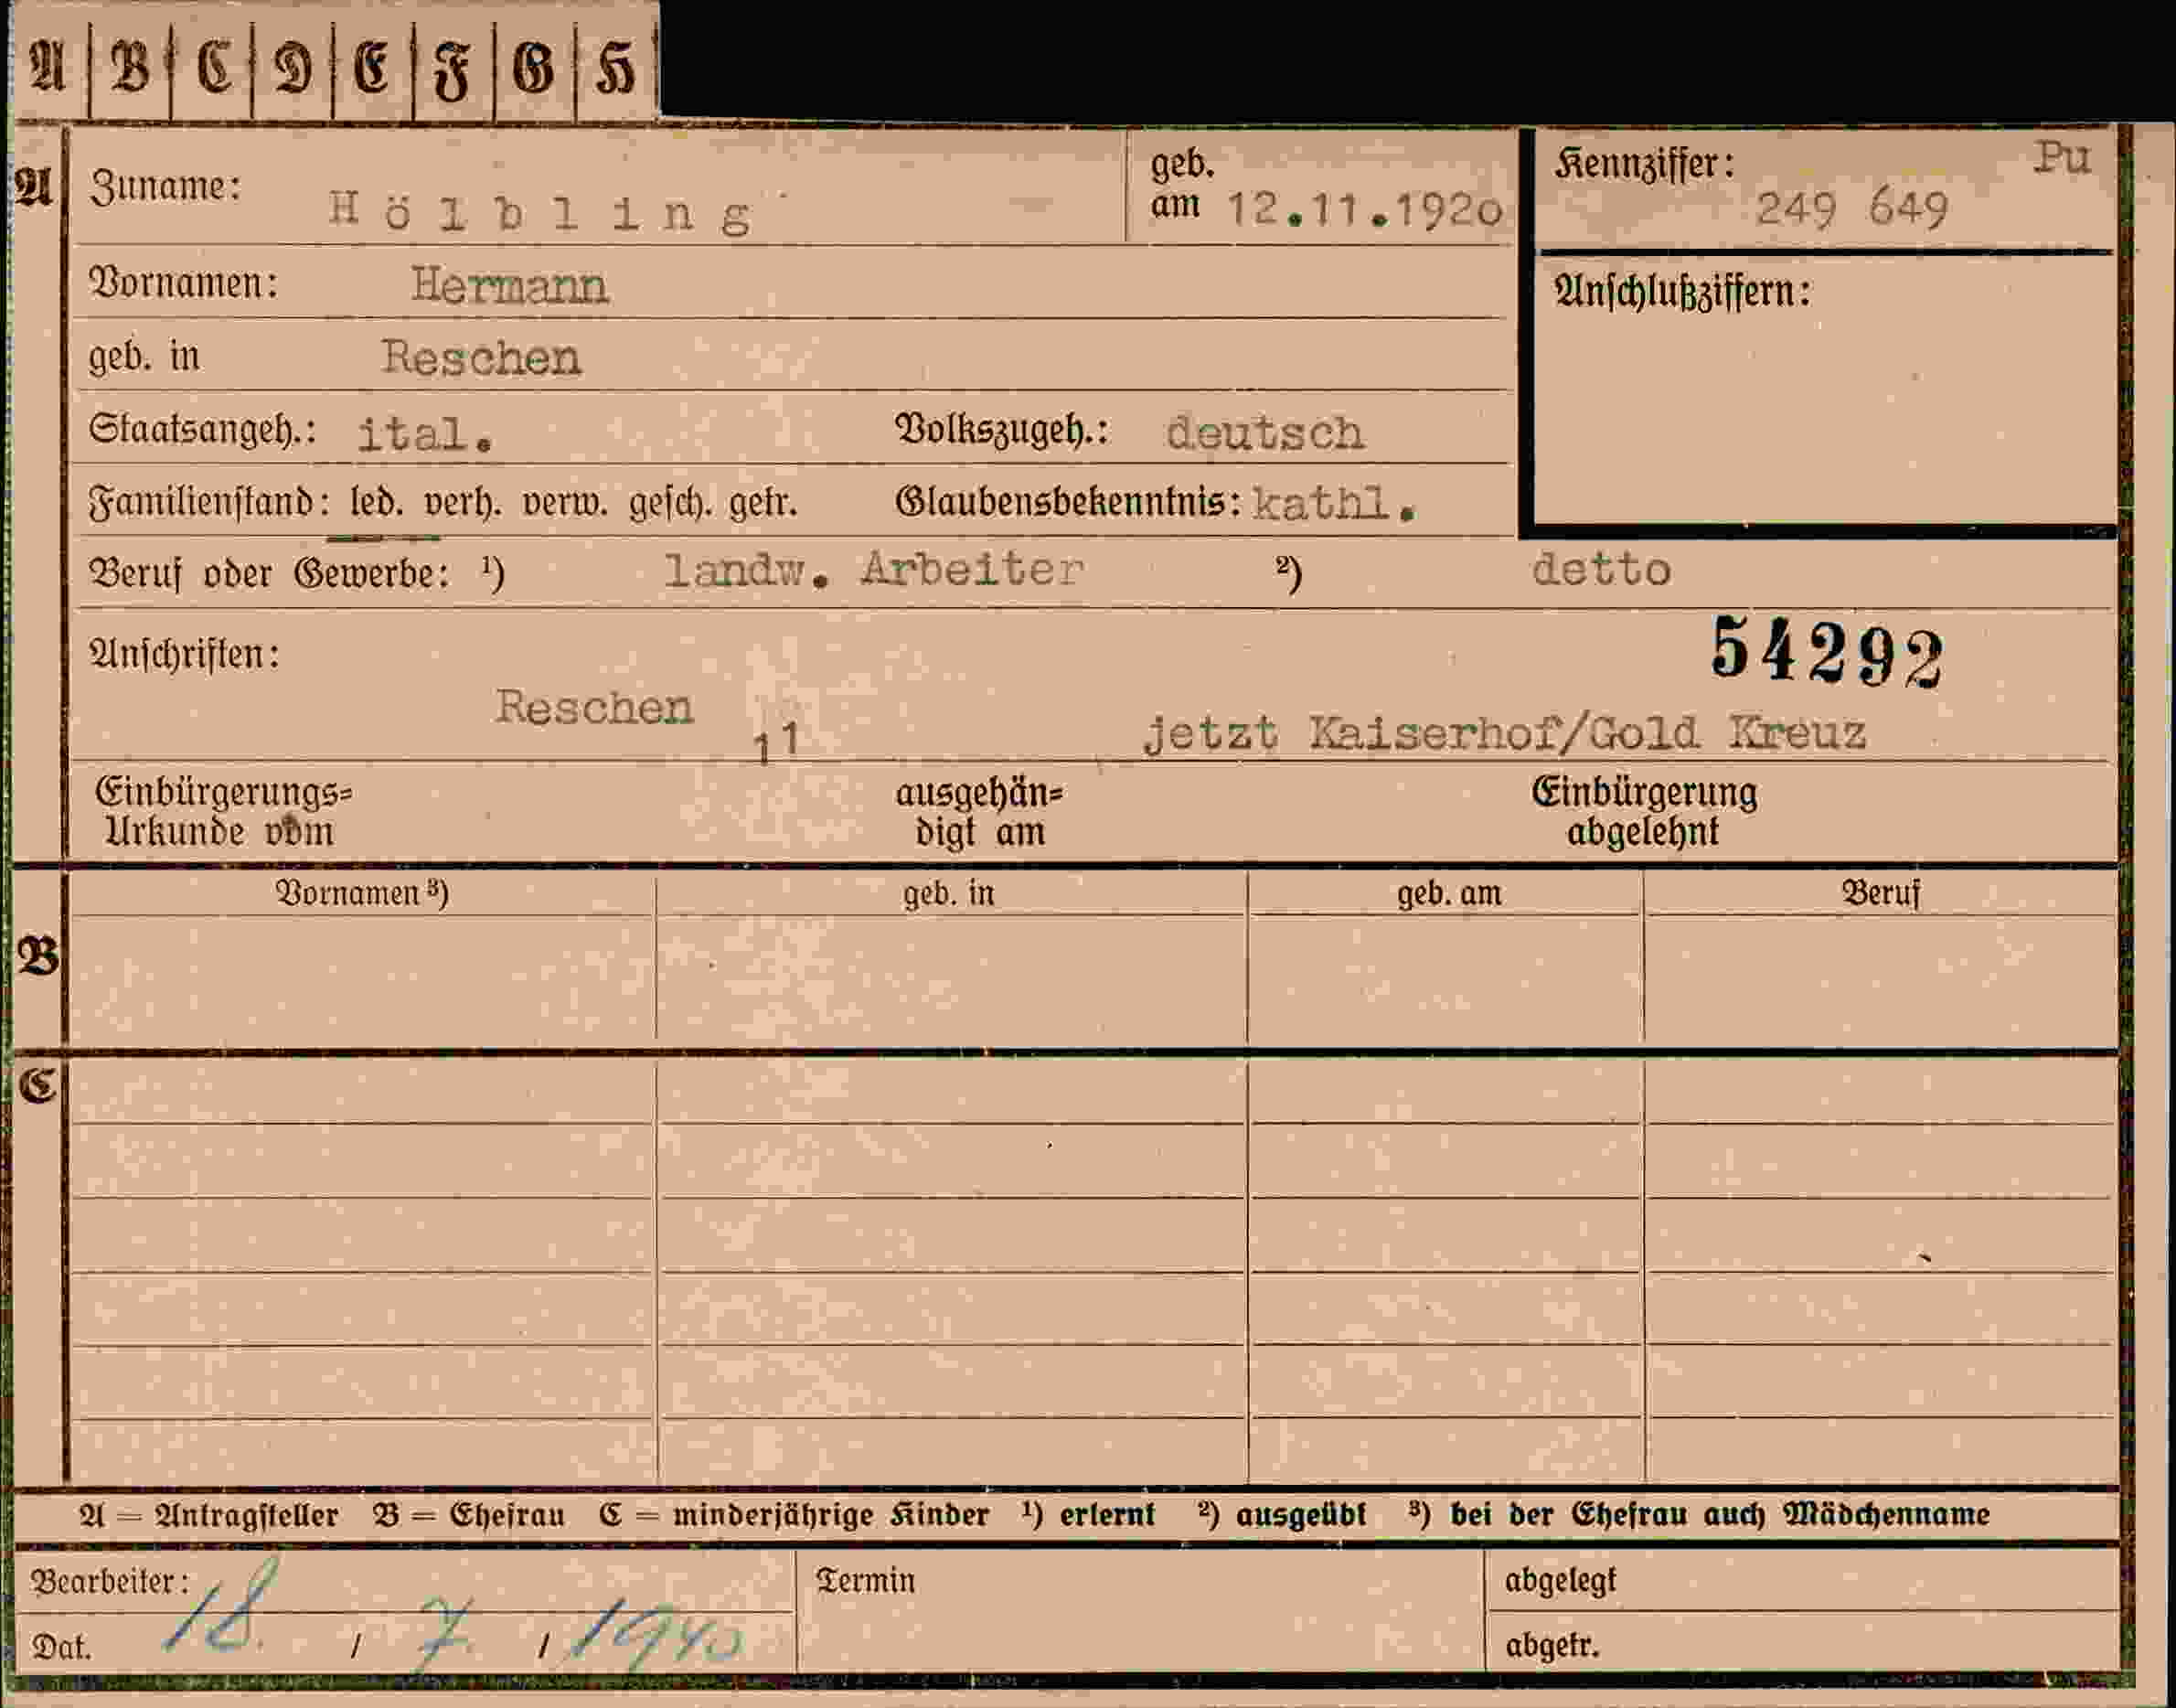Click the 'Beruf oder Gewerbe:' label

(270, 574)
